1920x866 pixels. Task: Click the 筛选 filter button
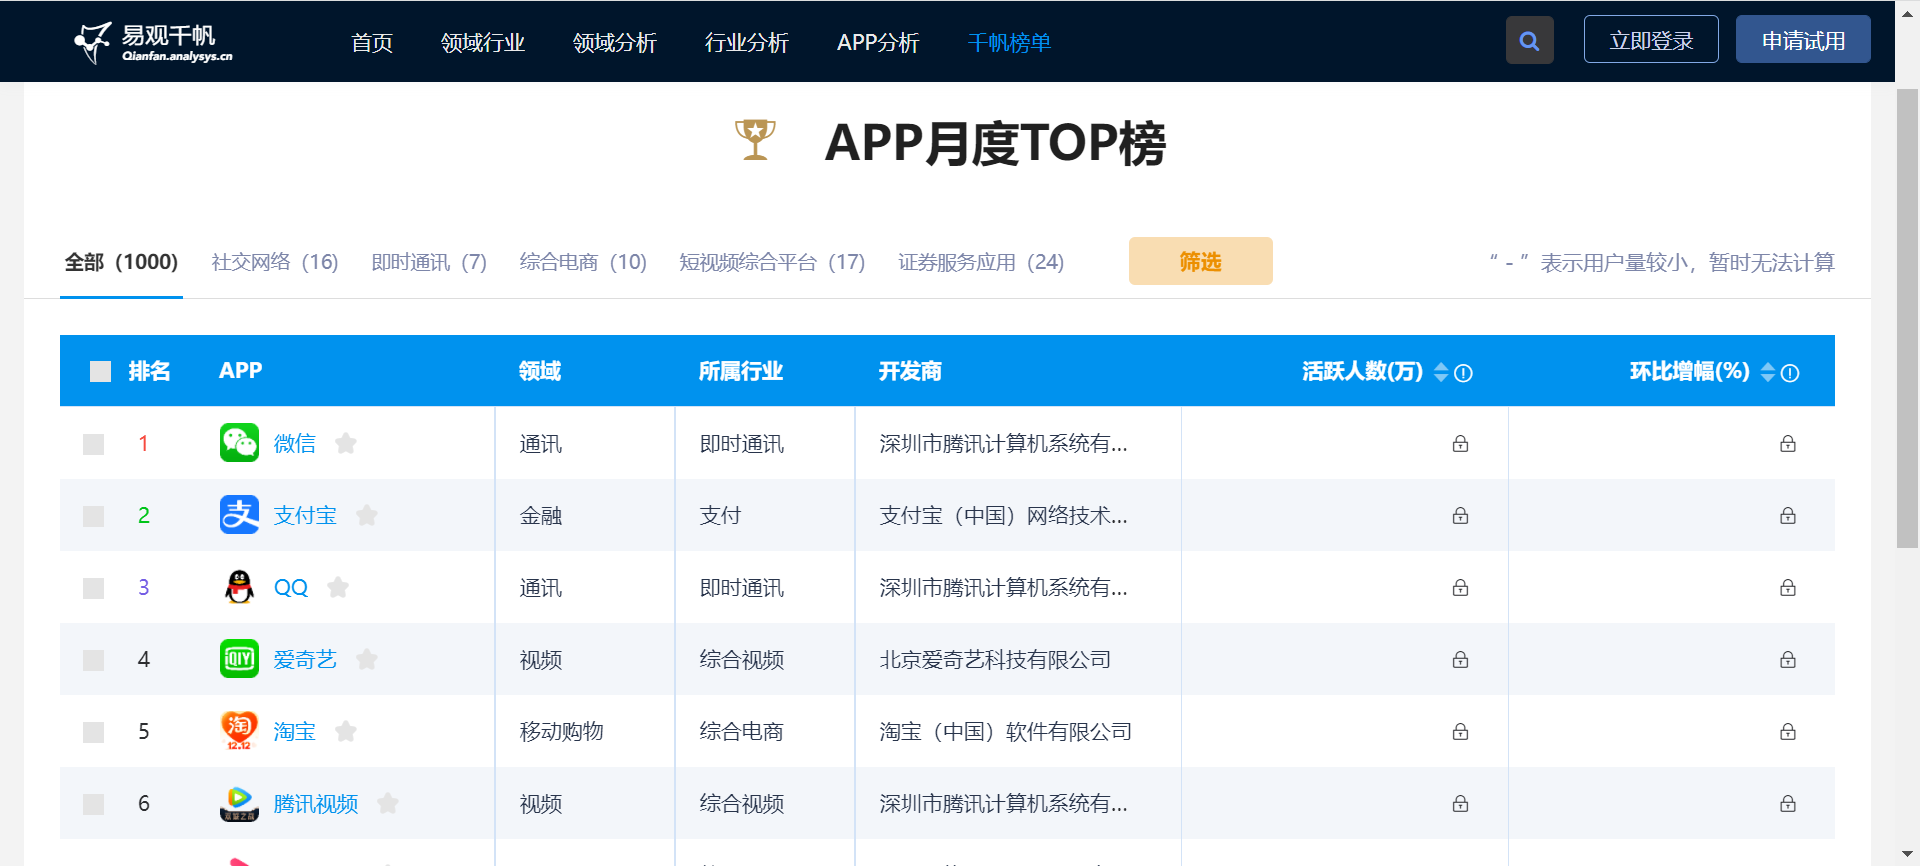[x=1200, y=261]
